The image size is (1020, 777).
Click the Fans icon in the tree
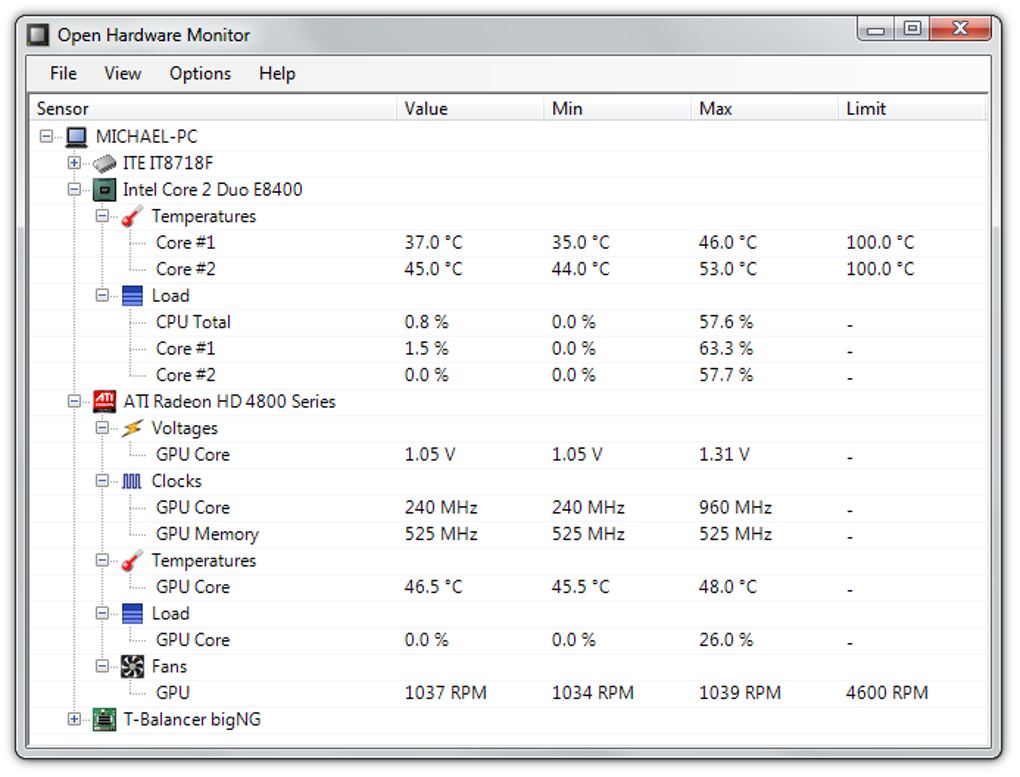click(x=132, y=667)
